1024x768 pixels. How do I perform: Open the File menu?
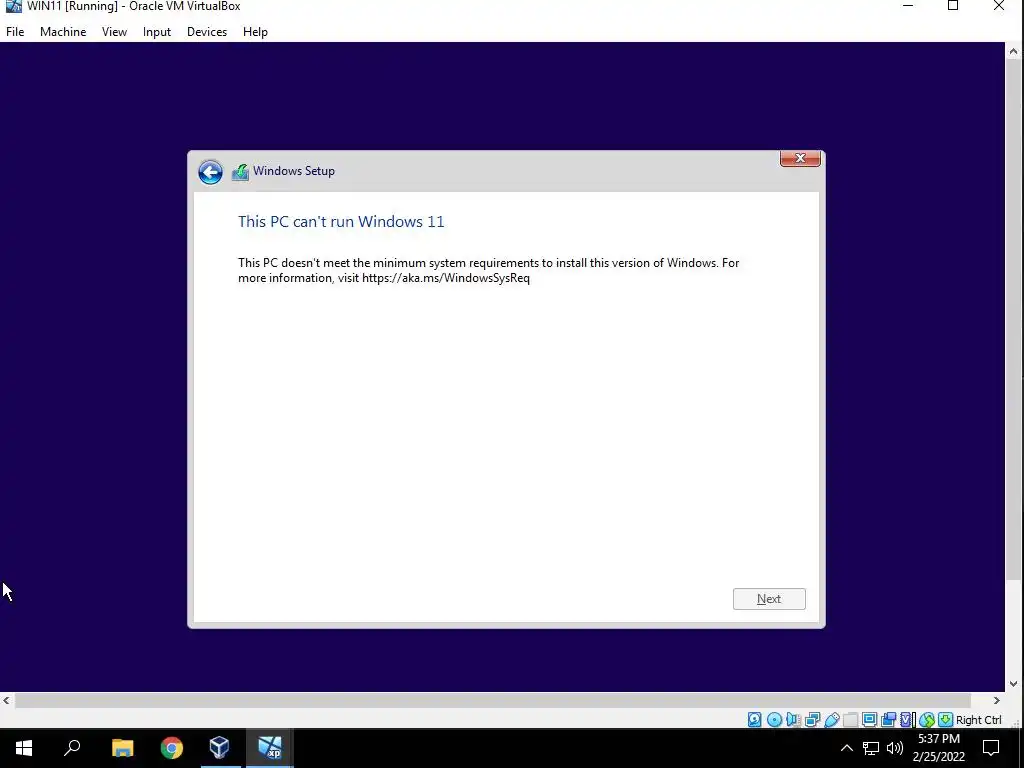15,32
